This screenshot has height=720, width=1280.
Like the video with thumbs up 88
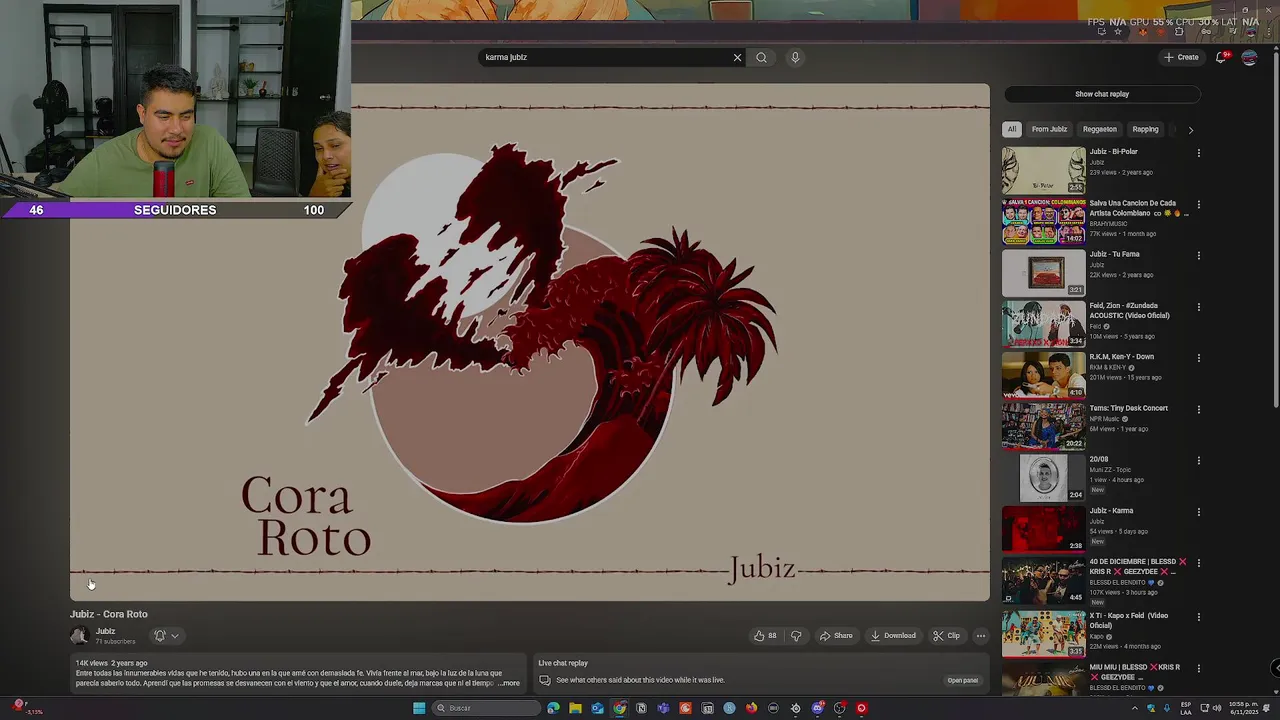(x=765, y=636)
